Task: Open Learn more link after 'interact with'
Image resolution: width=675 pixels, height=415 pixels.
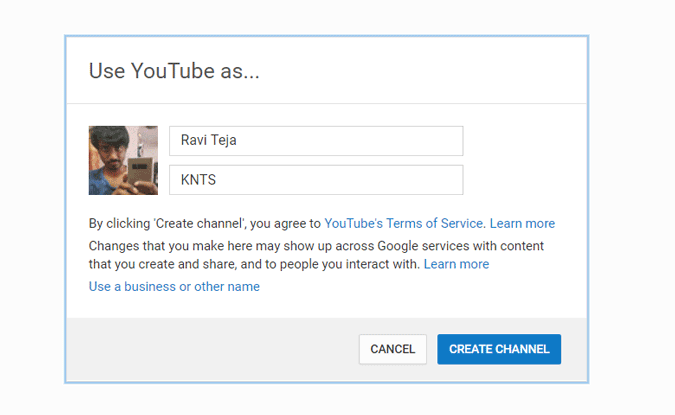Action: 456,264
